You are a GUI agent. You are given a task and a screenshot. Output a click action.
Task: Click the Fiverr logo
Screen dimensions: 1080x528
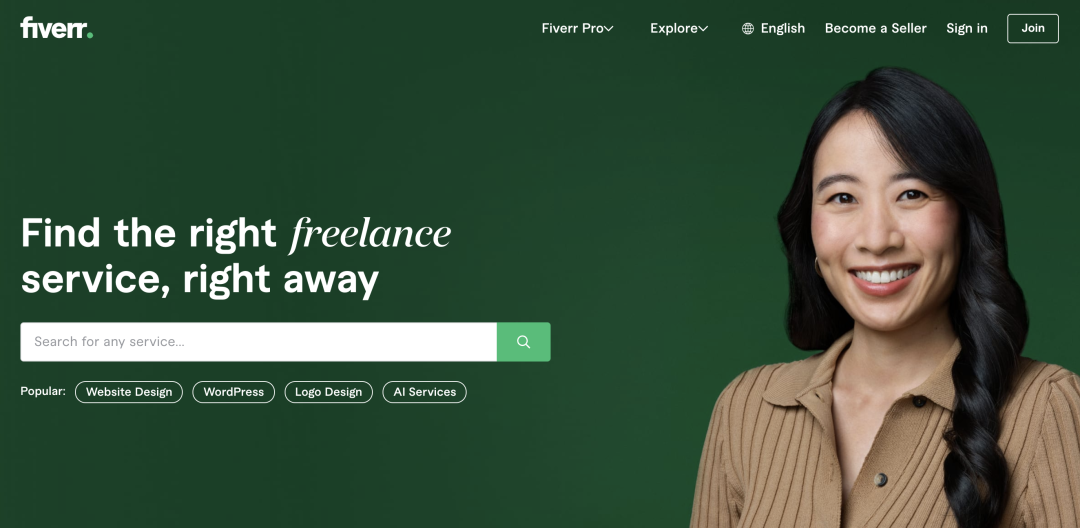point(56,28)
